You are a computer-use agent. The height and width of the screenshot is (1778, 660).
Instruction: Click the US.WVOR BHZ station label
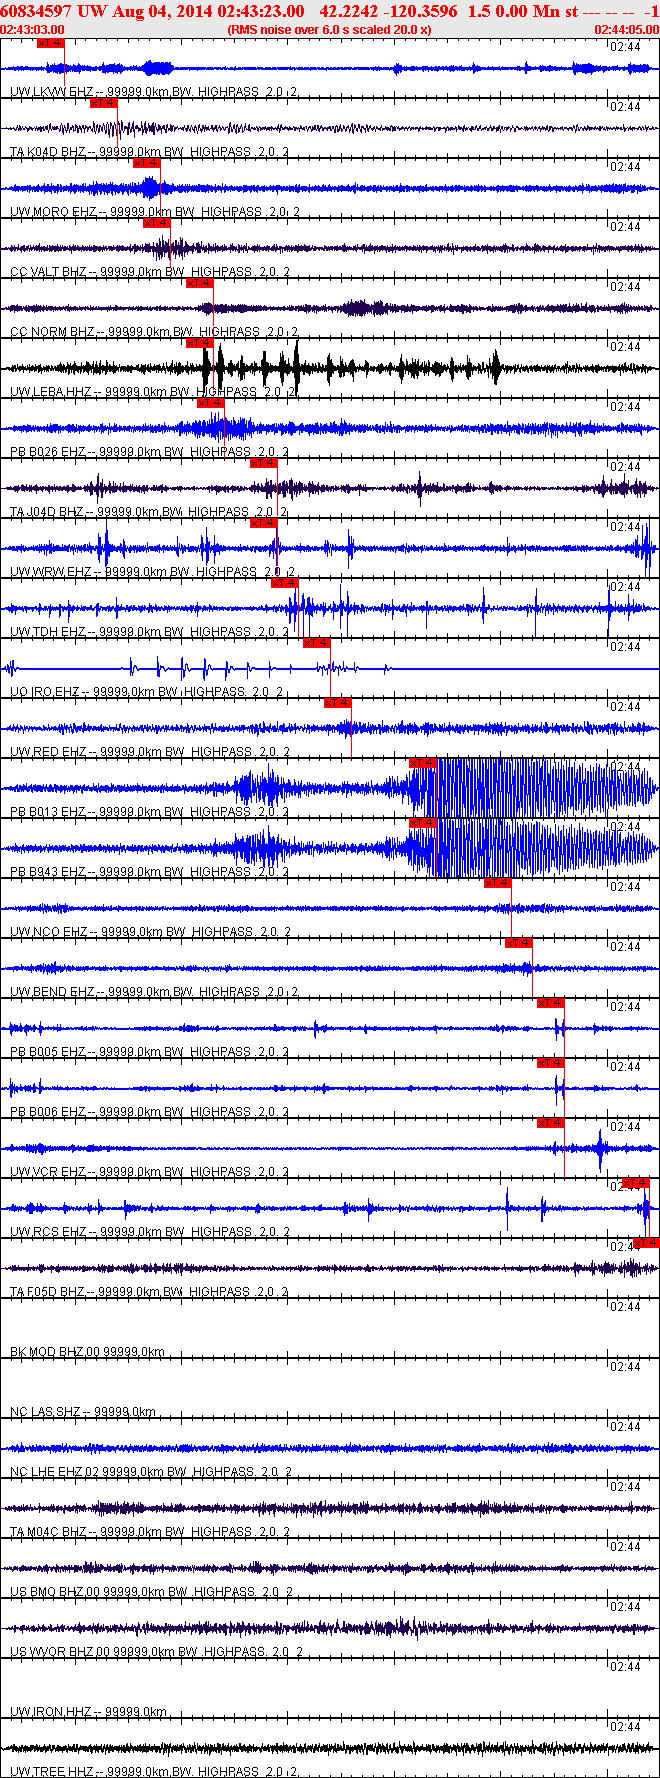tap(54, 1652)
